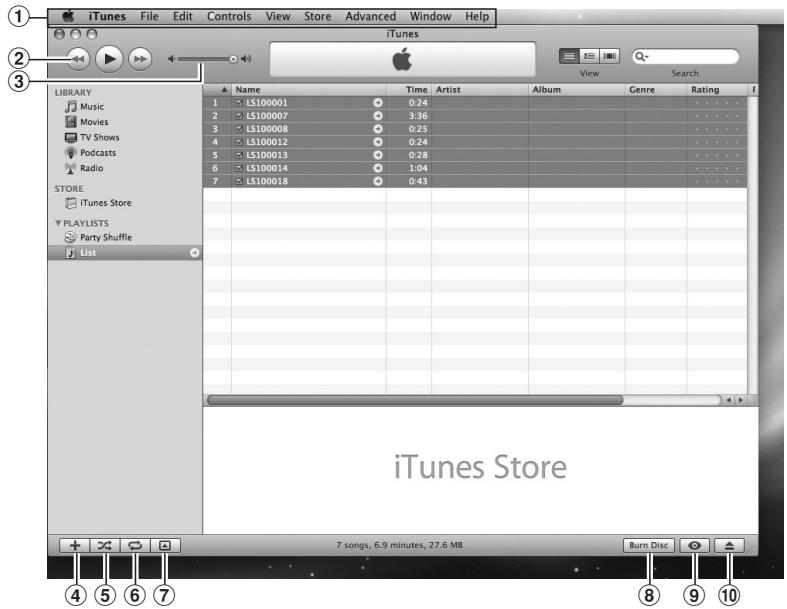
Task: Open the Controls menu
Action: click(x=229, y=17)
